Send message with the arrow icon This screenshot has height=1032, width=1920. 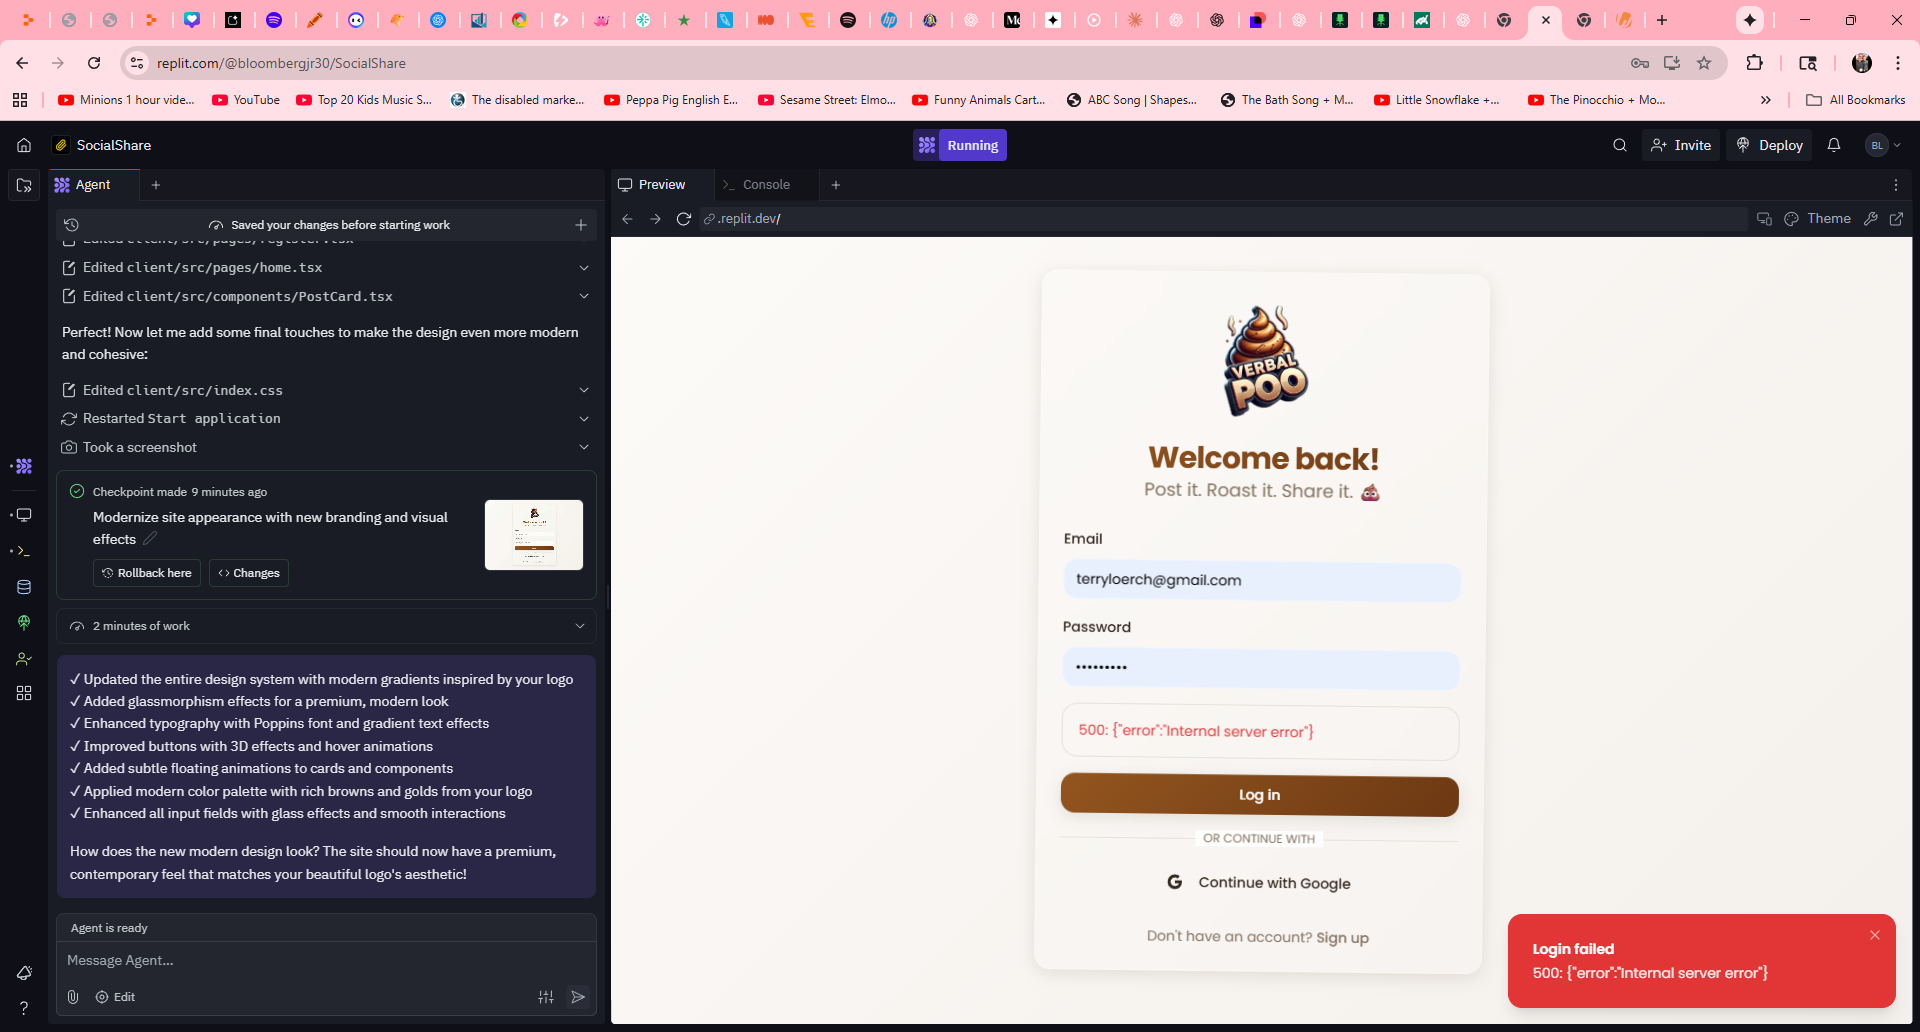(577, 997)
